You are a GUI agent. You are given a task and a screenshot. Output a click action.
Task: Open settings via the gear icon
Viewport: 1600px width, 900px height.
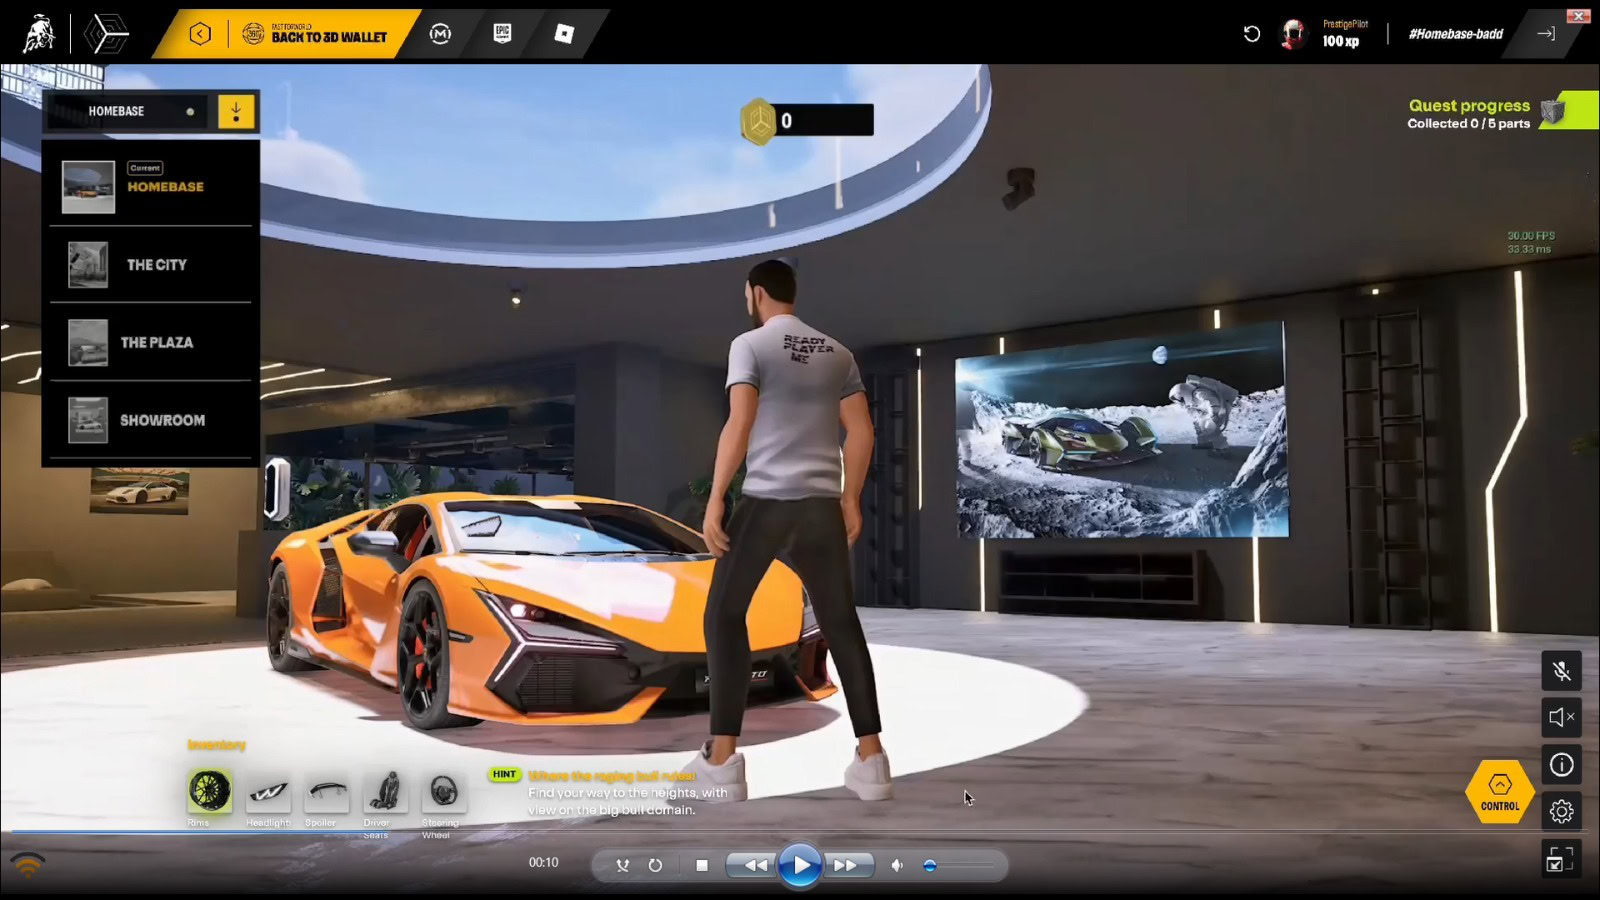(x=1561, y=811)
